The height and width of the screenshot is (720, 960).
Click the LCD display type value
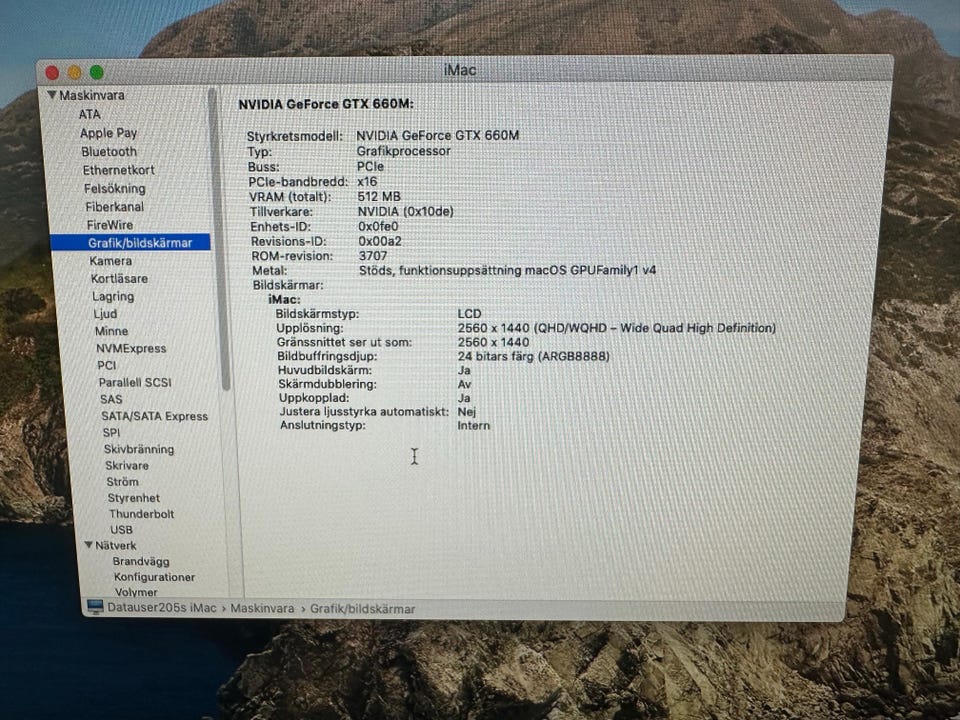469,313
